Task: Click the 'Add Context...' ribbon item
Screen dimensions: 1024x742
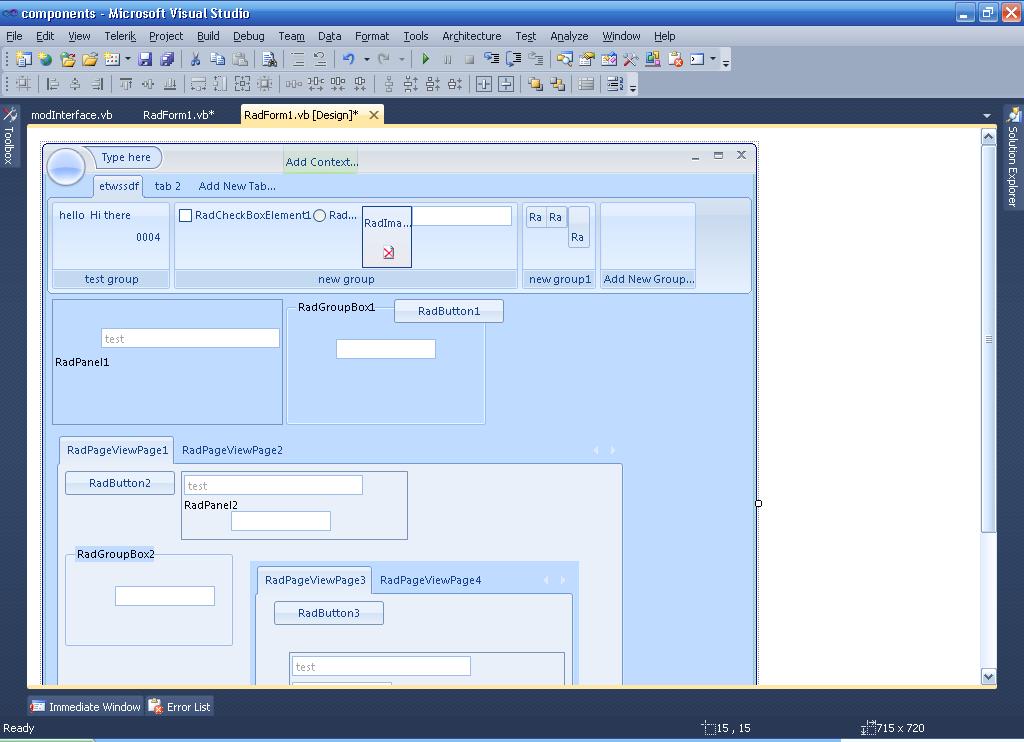Action: click(x=321, y=162)
